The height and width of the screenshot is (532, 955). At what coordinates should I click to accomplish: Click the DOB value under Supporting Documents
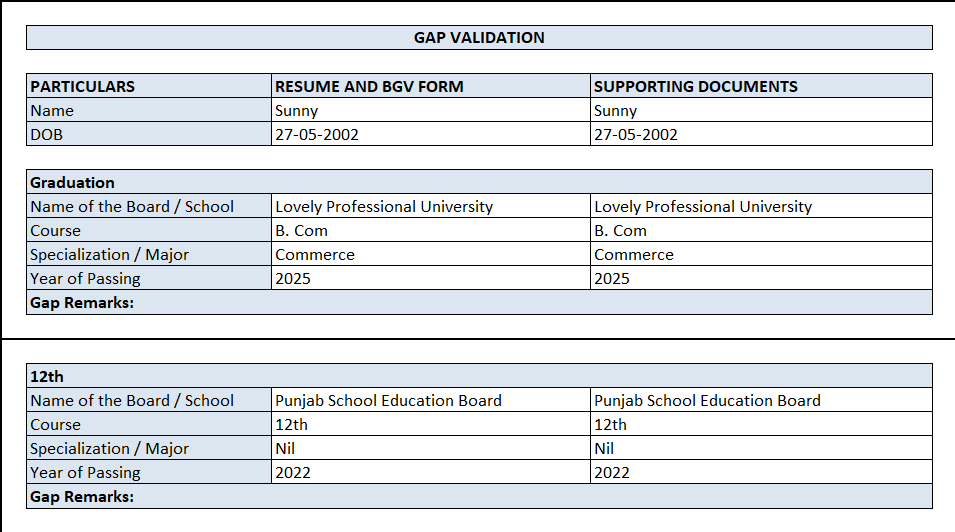pos(636,135)
